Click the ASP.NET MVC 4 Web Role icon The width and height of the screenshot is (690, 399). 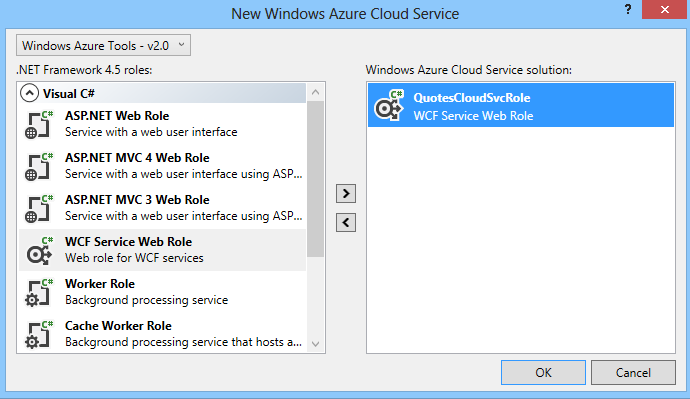(38, 167)
